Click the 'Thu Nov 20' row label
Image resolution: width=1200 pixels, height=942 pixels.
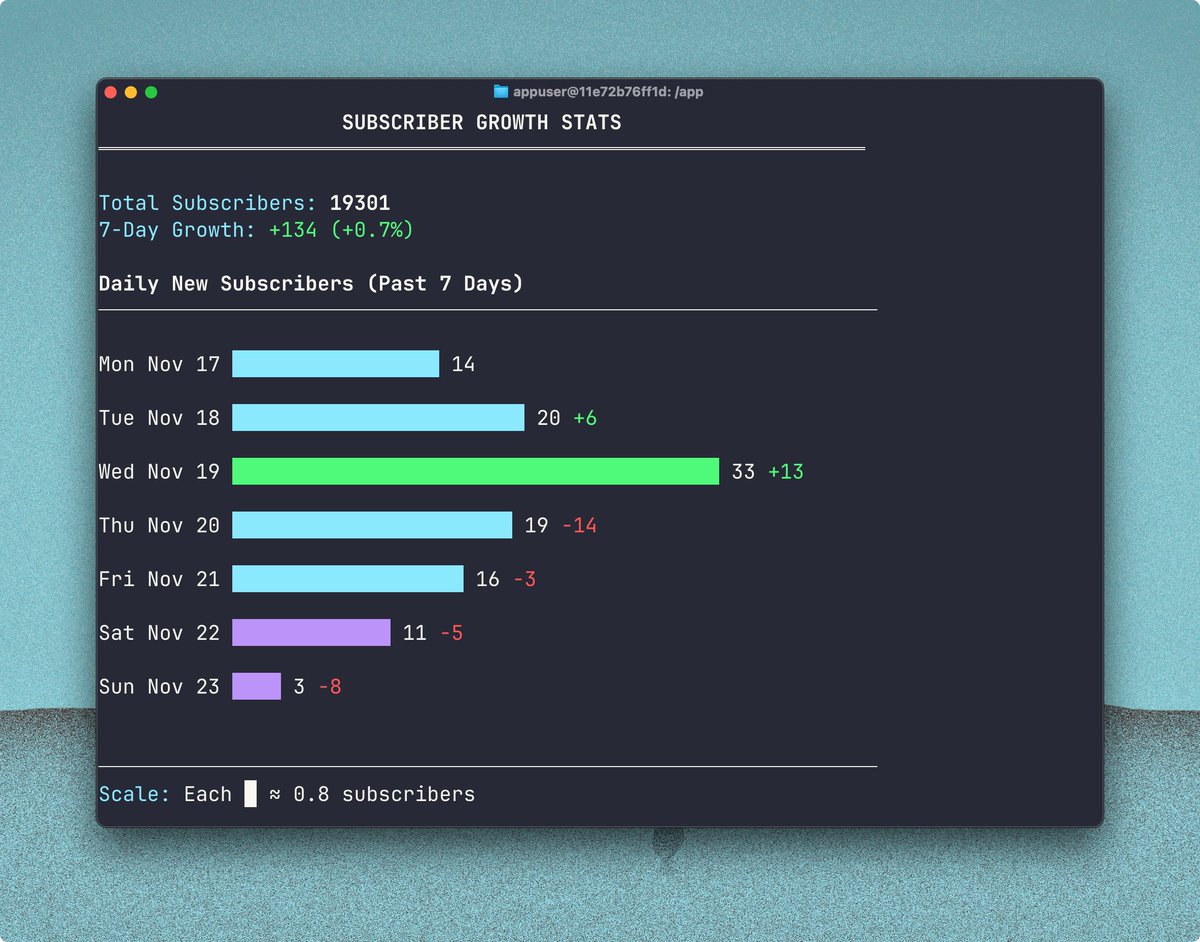coord(159,525)
